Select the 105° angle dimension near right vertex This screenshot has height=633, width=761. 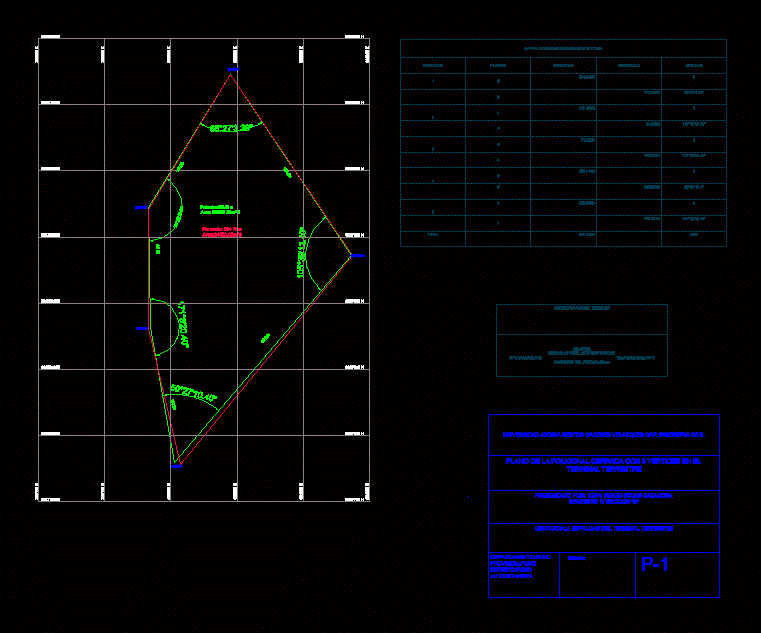tap(301, 252)
